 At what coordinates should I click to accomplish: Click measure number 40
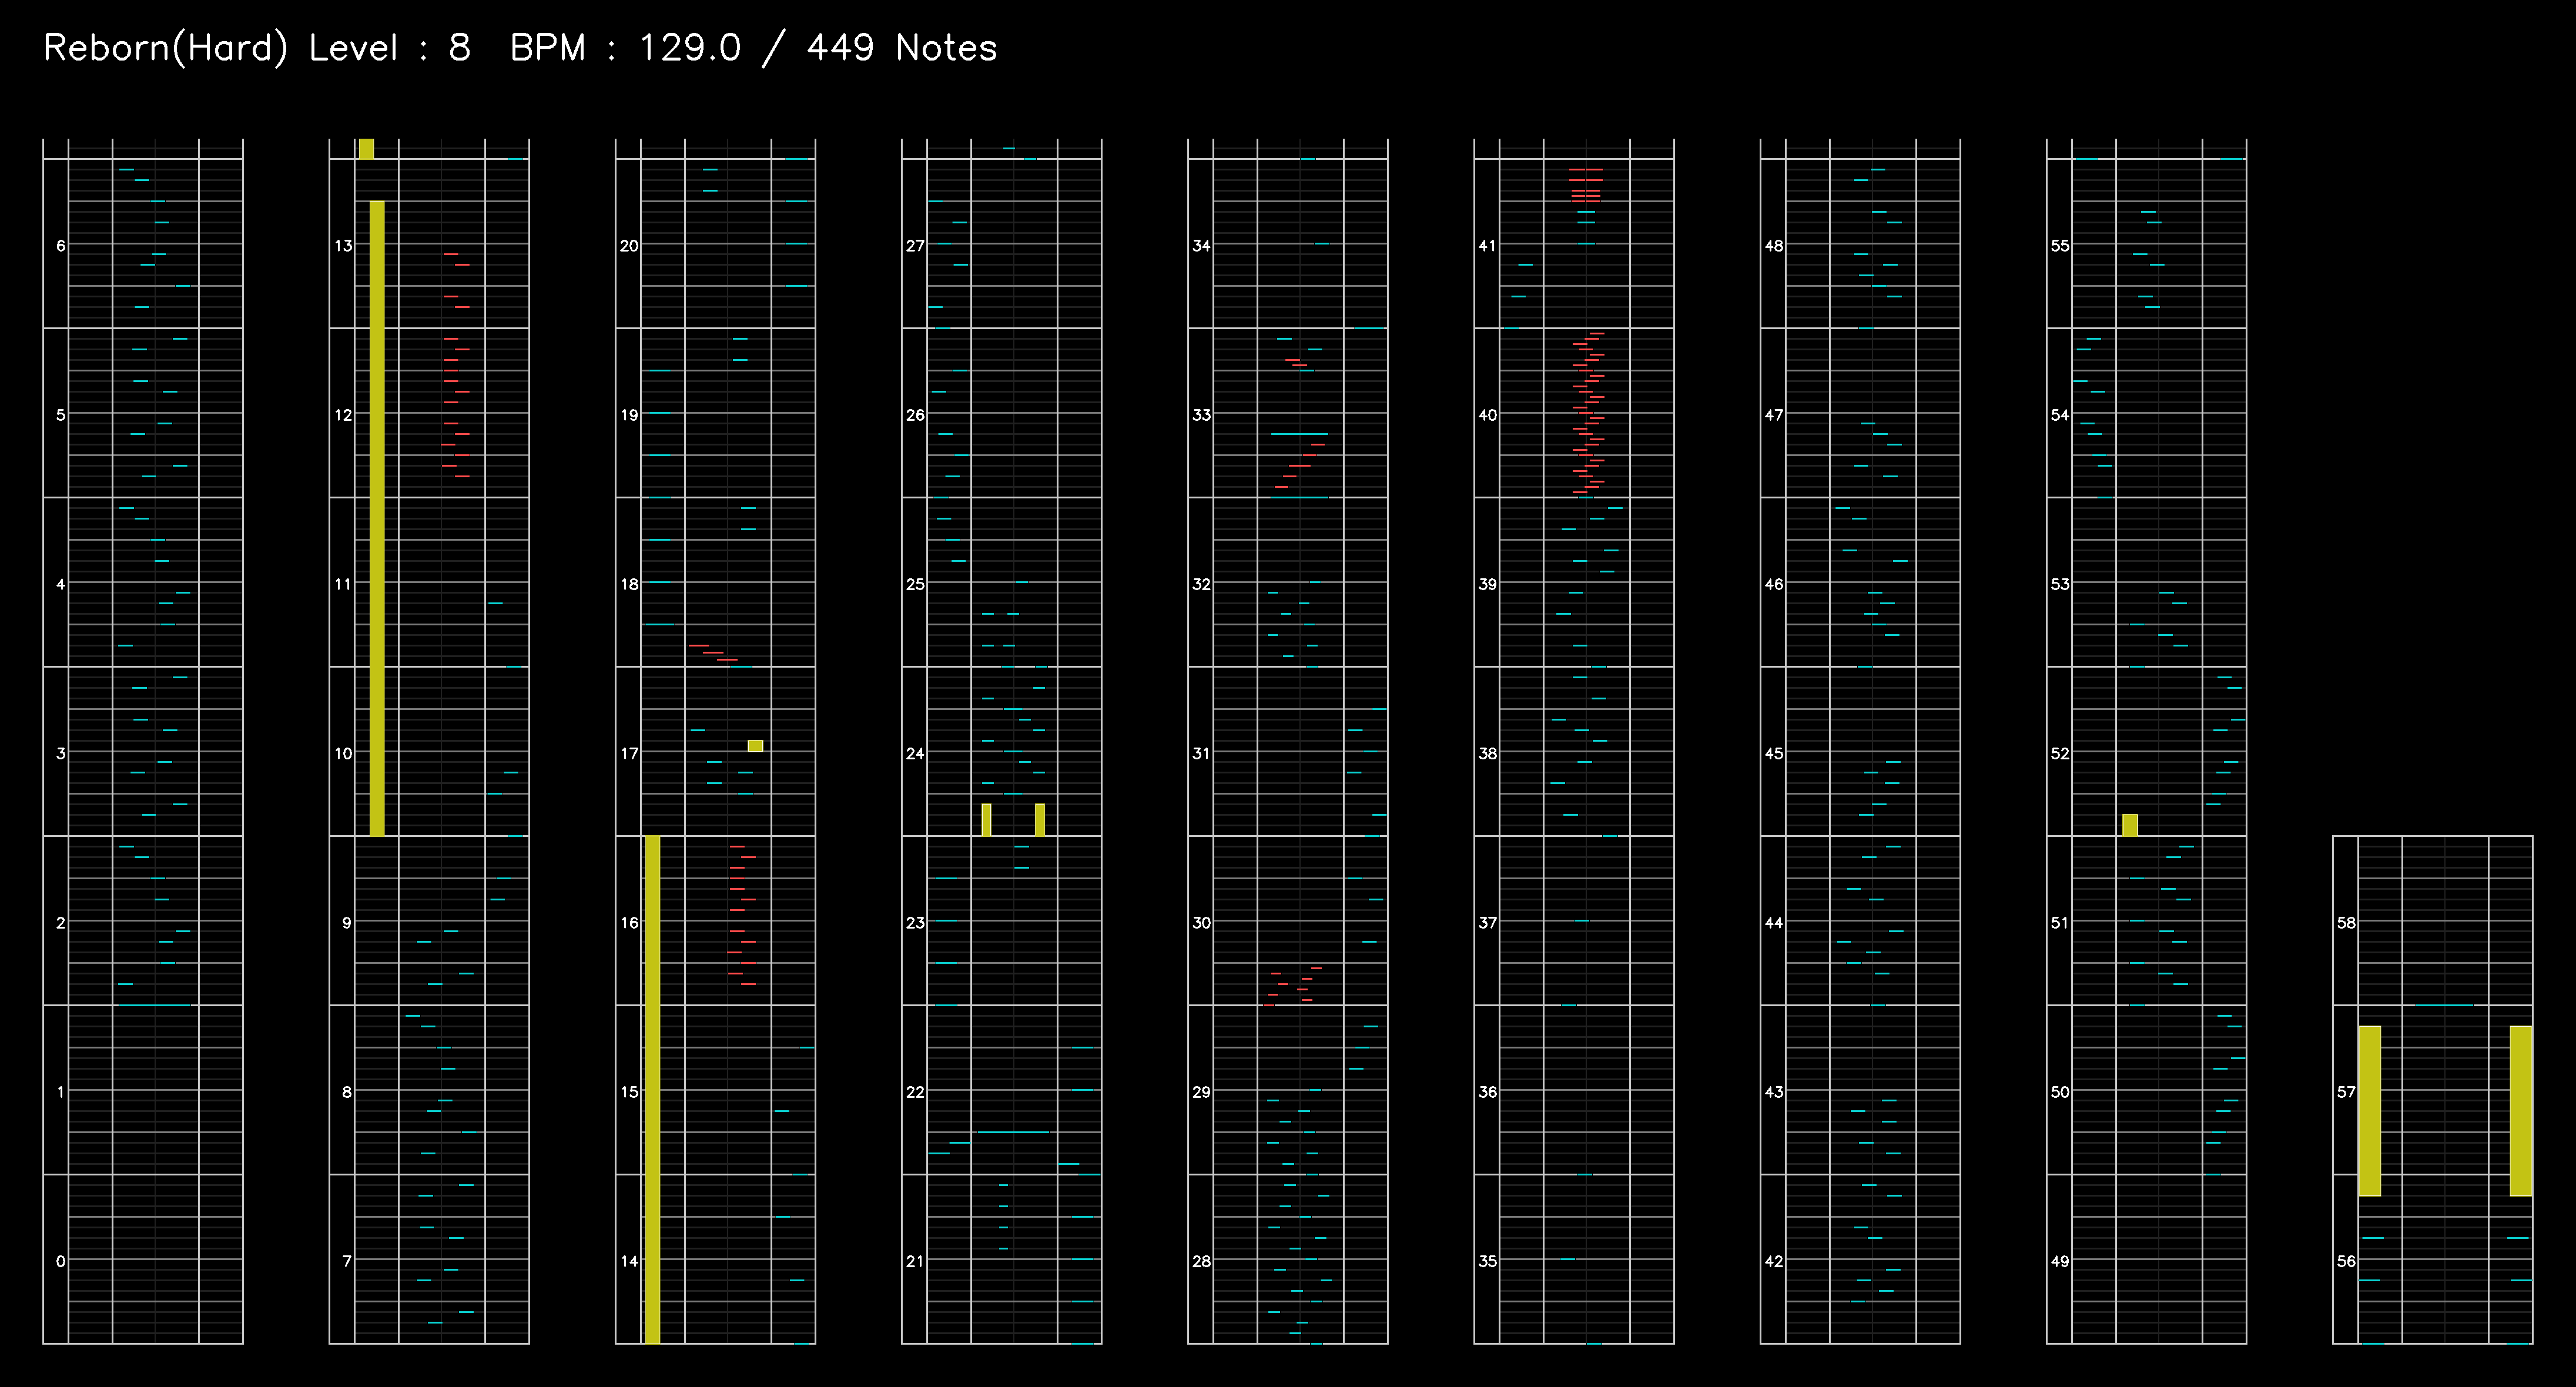point(1488,414)
